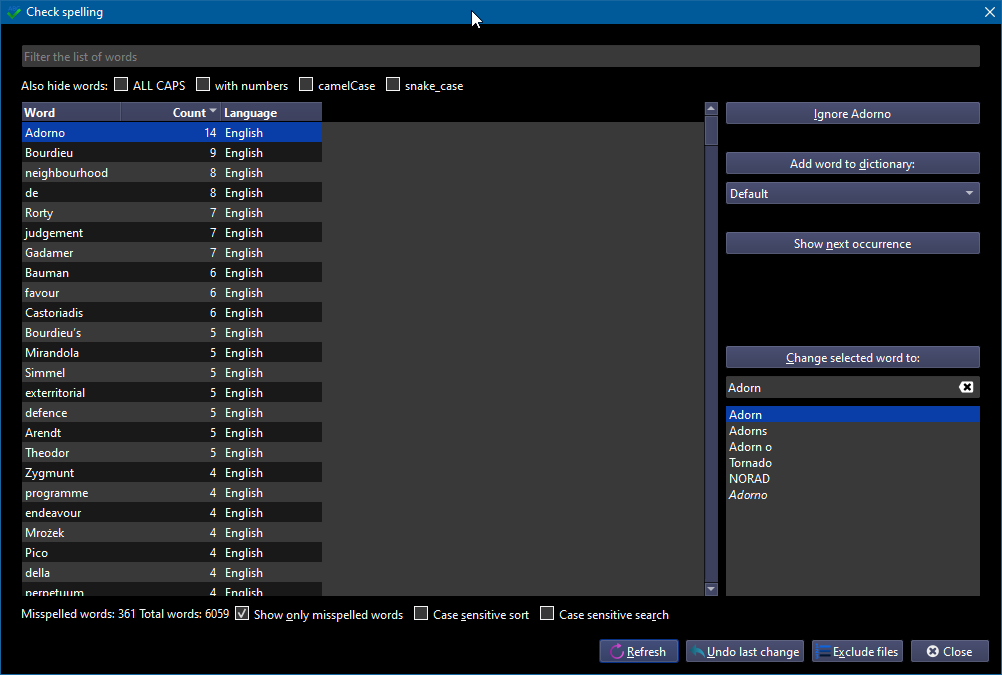Click the Refresh button
This screenshot has width=1002, height=675.
click(638, 651)
